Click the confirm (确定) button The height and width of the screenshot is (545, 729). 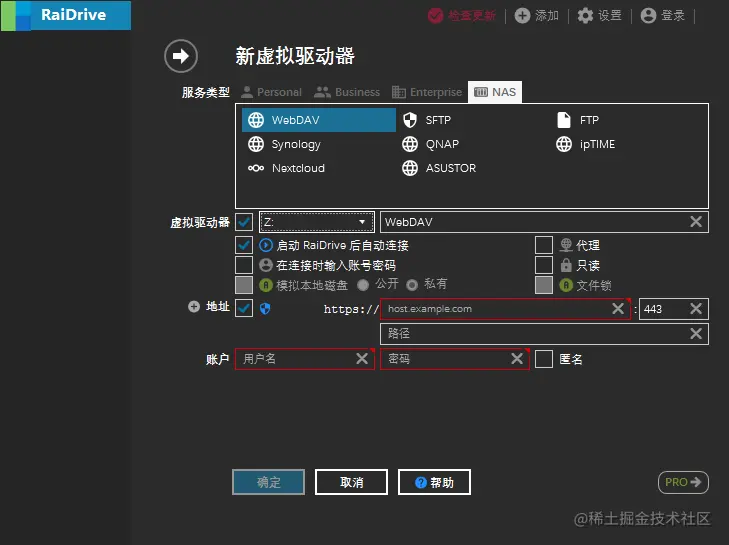click(269, 482)
